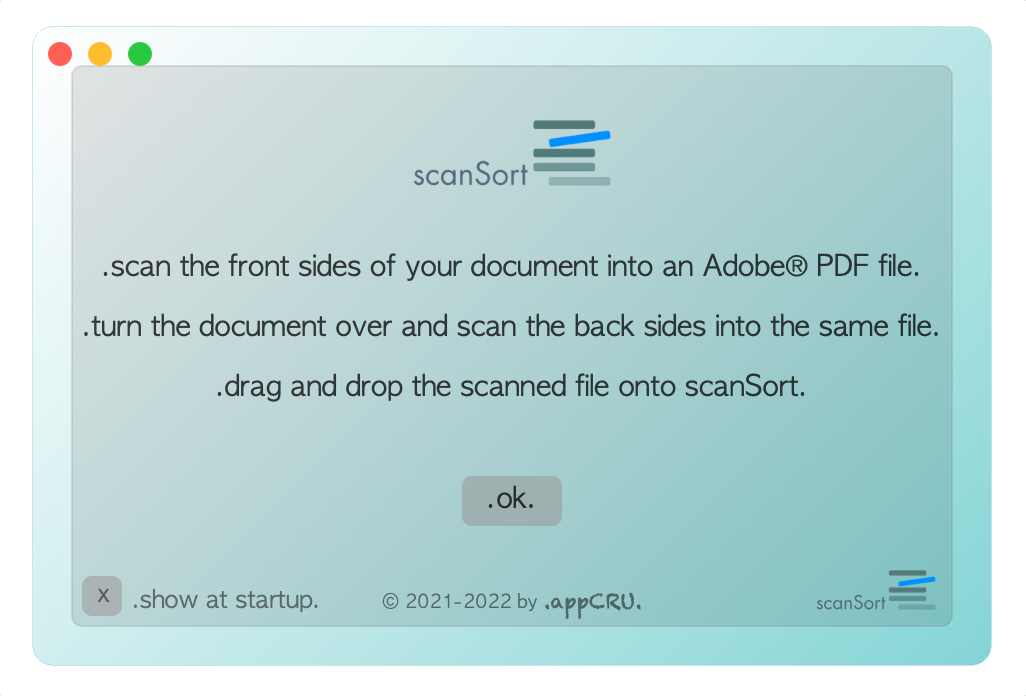Click the small scanSort wordmark in the footer
1026x696 pixels.
[851, 602]
